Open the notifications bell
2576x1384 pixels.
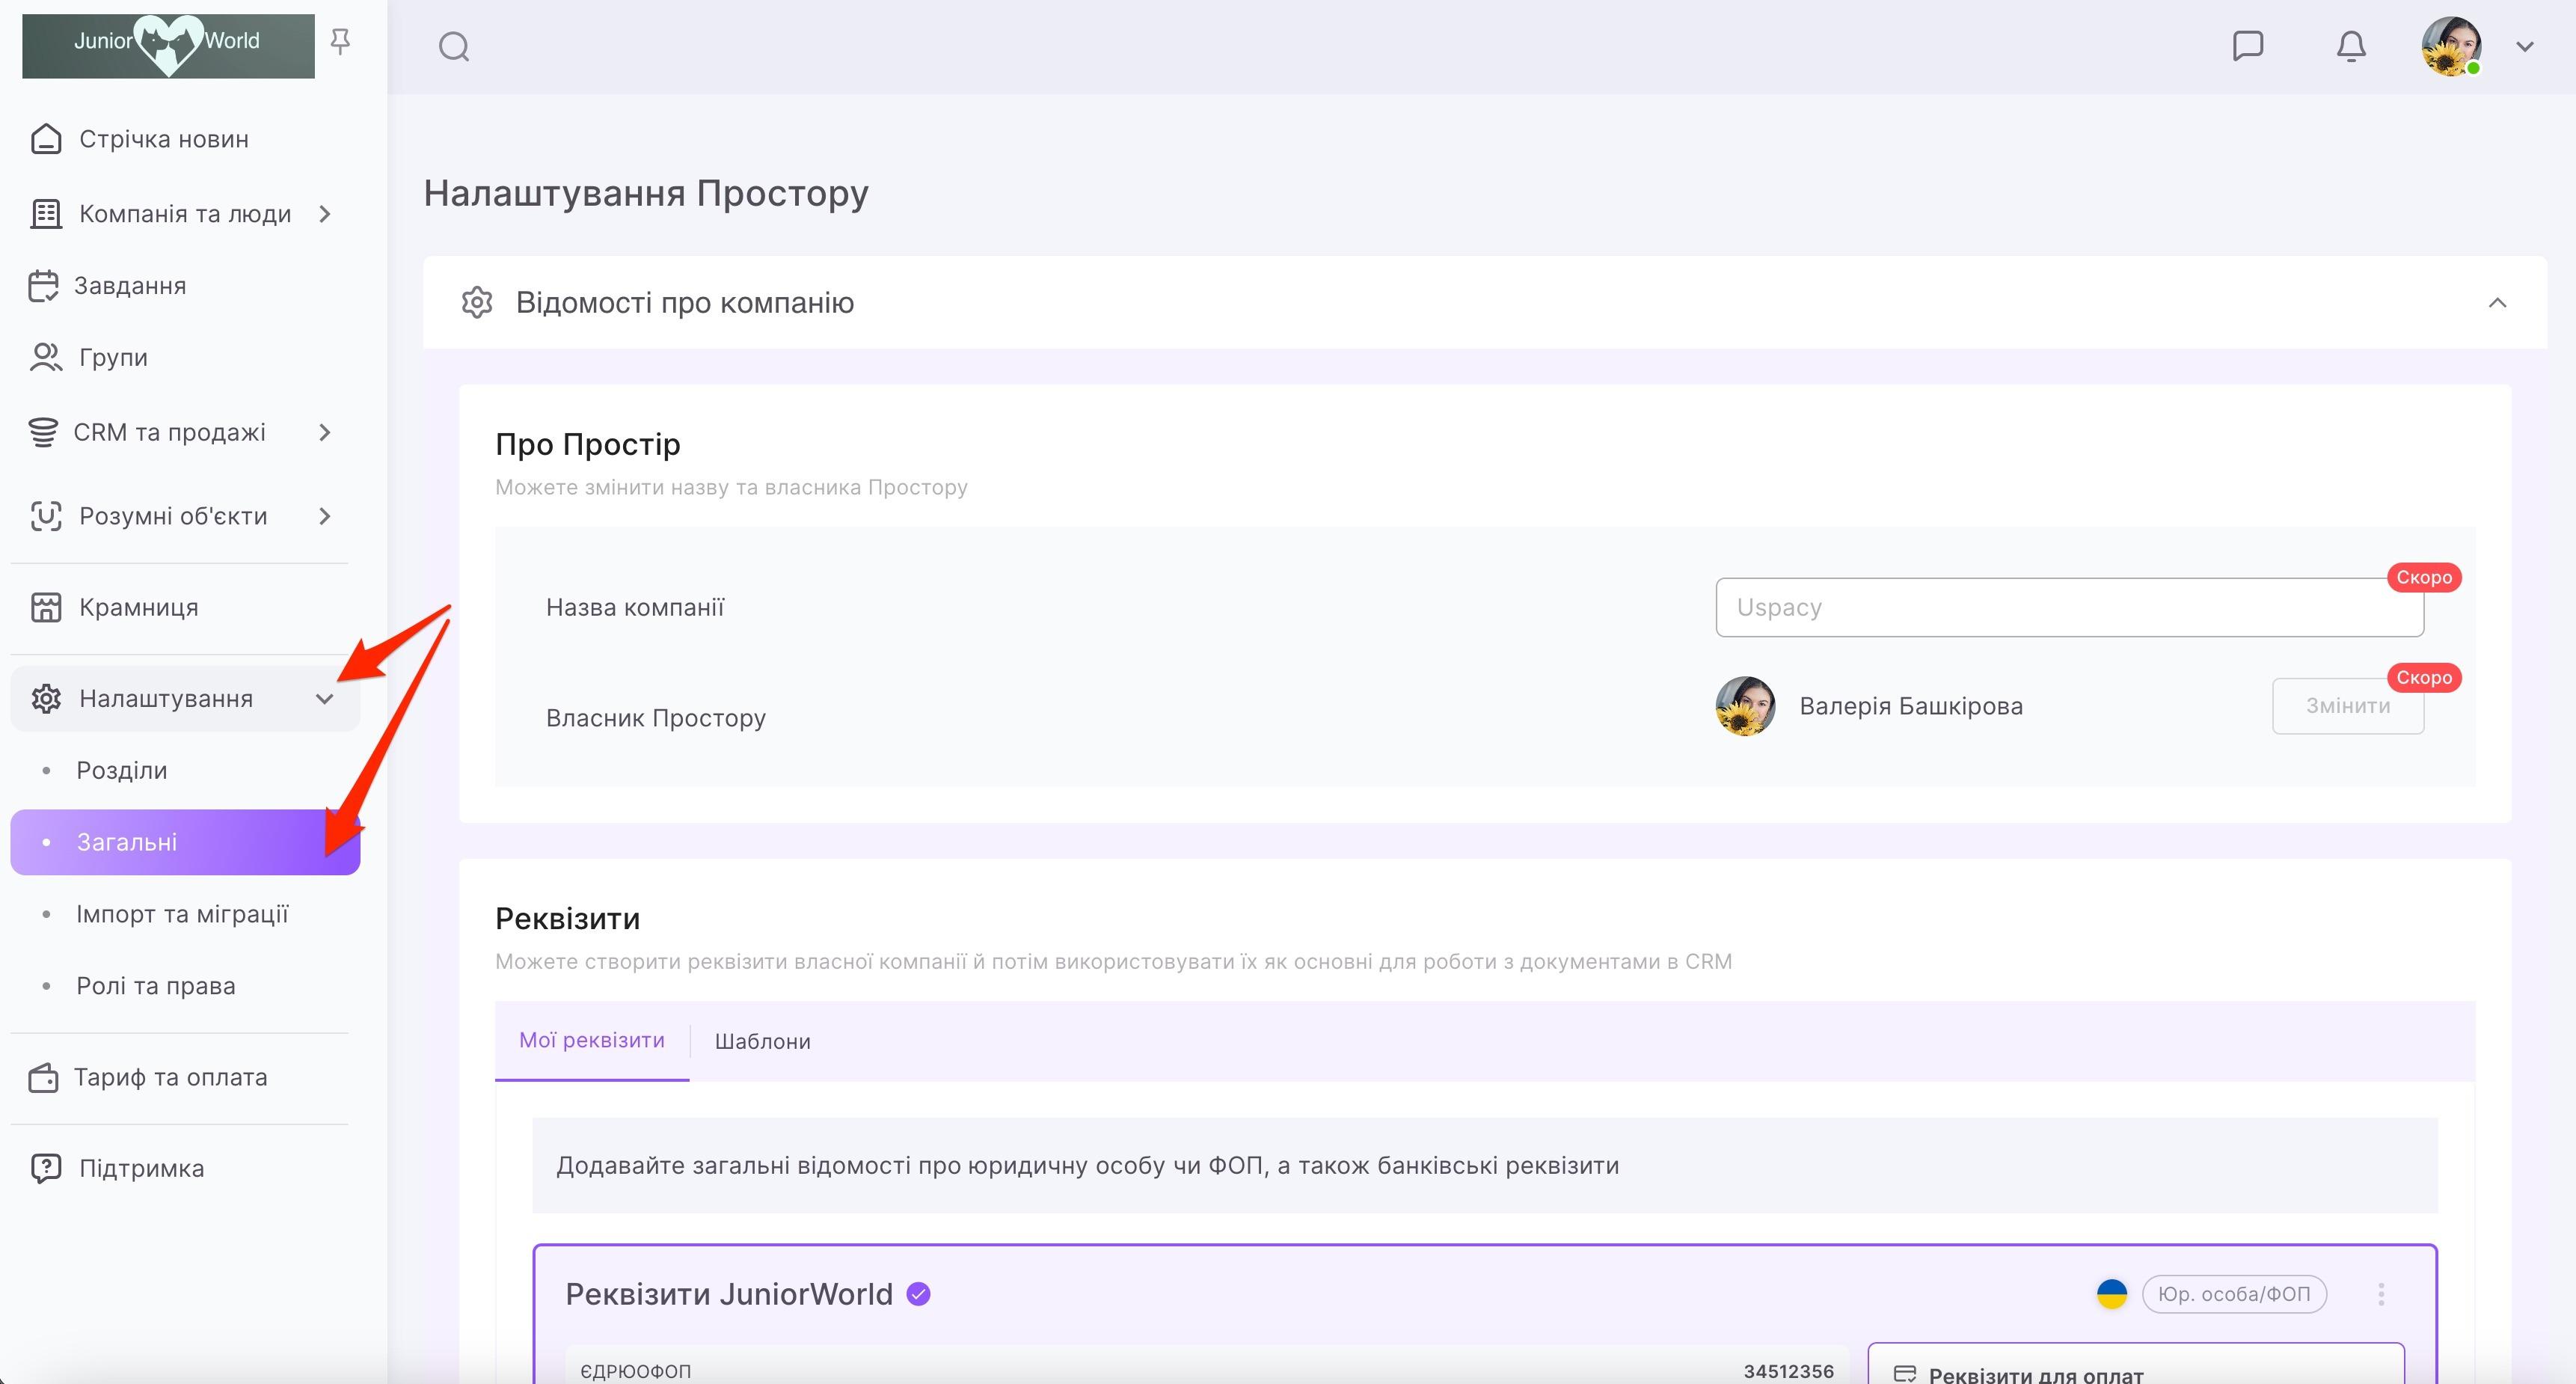tap(2350, 46)
